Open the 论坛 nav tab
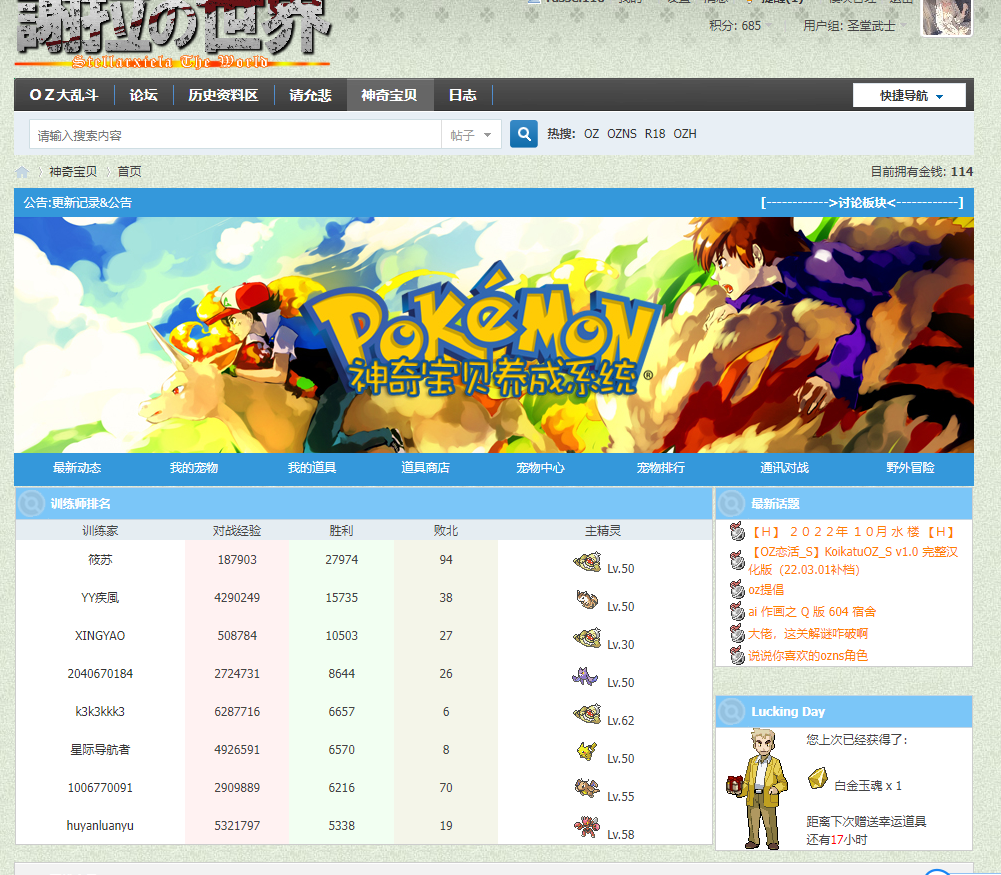1001x875 pixels. click(144, 95)
